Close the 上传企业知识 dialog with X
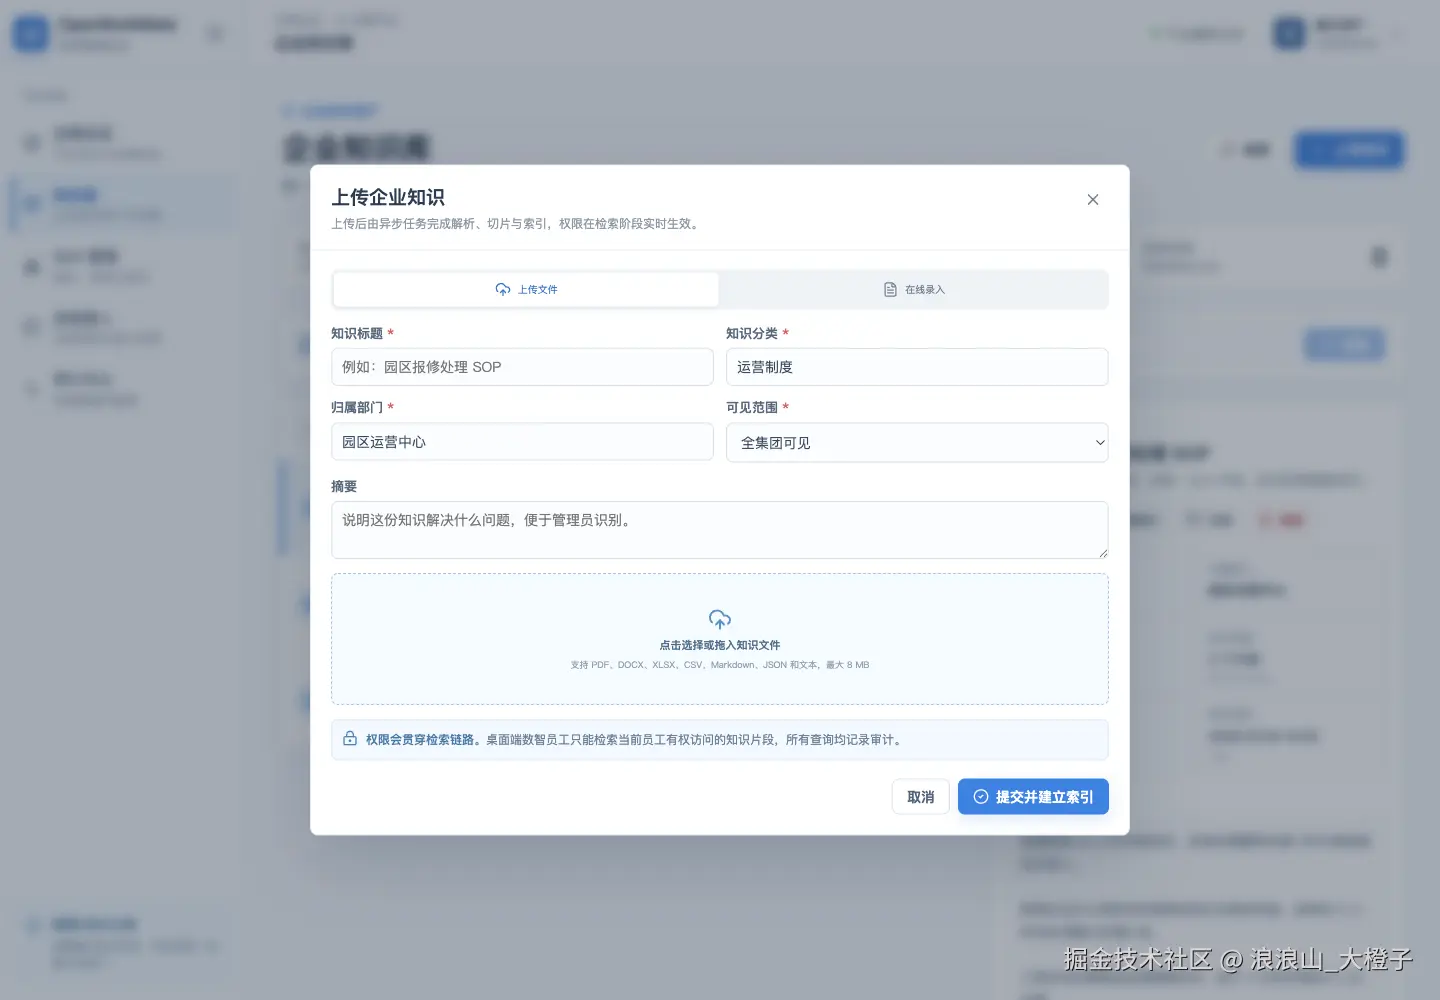The height and width of the screenshot is (1000, 1440). tap(1093, 200)
